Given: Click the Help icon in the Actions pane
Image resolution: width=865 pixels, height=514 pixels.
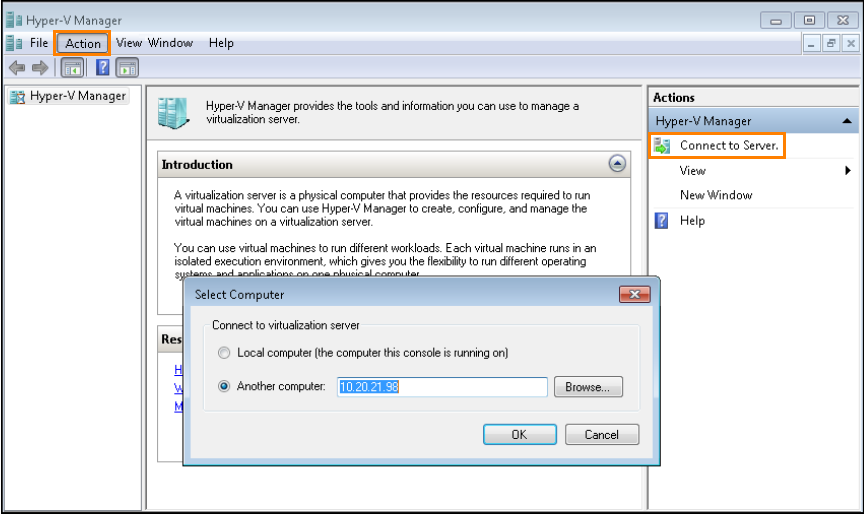Looking at the screenshot, I should pos(662,220).
